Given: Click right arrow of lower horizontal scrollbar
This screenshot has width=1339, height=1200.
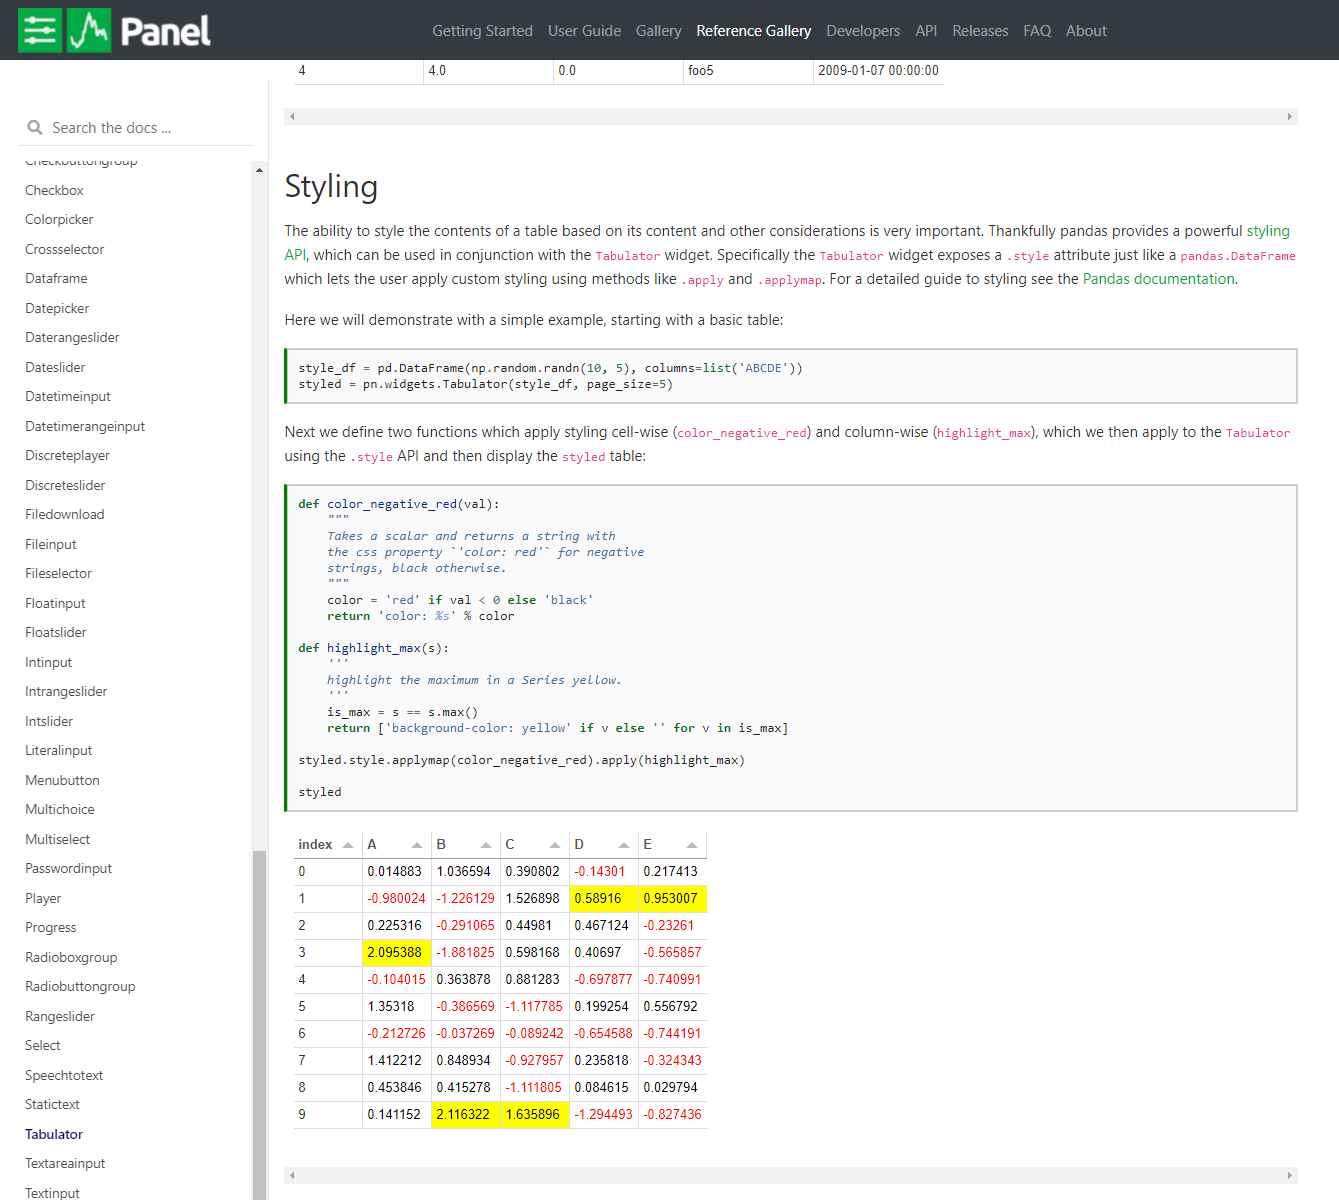Looking at the screenshot, I should (1290, 1176).
